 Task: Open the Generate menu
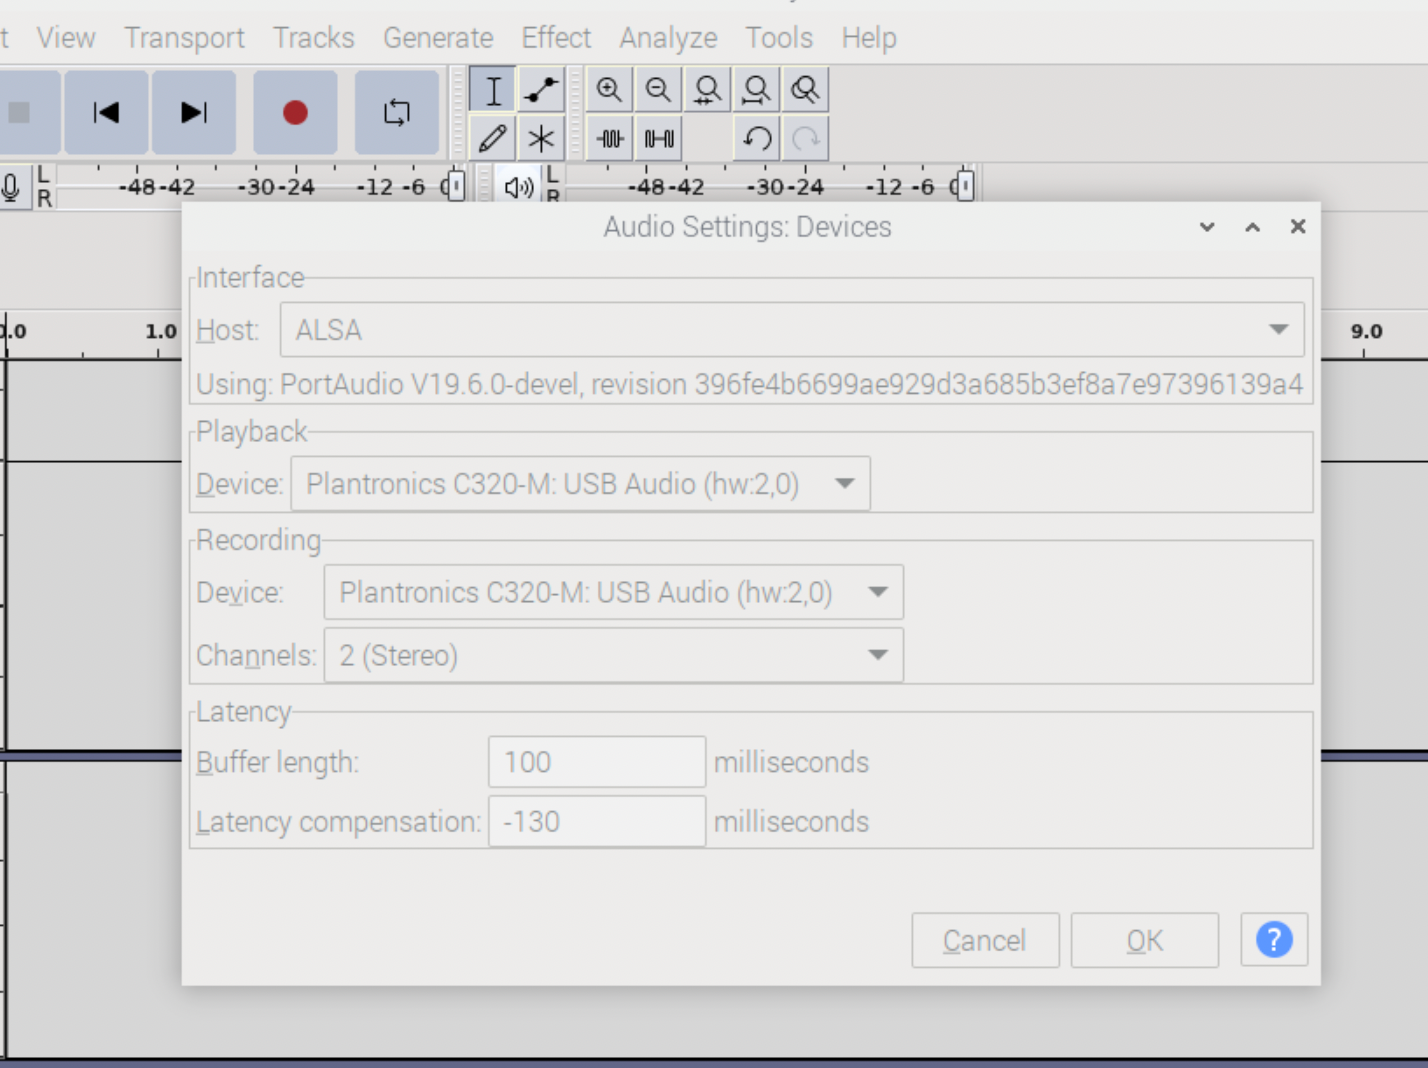tap(438, 38)
